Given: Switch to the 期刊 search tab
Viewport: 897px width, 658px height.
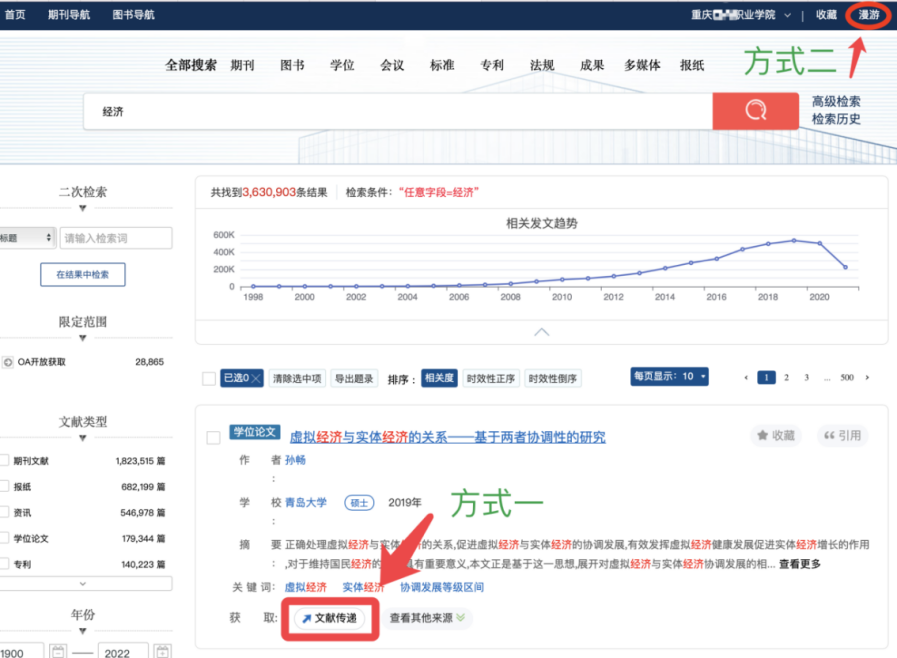Looking at the screenshot, I should tap(242, 65).
